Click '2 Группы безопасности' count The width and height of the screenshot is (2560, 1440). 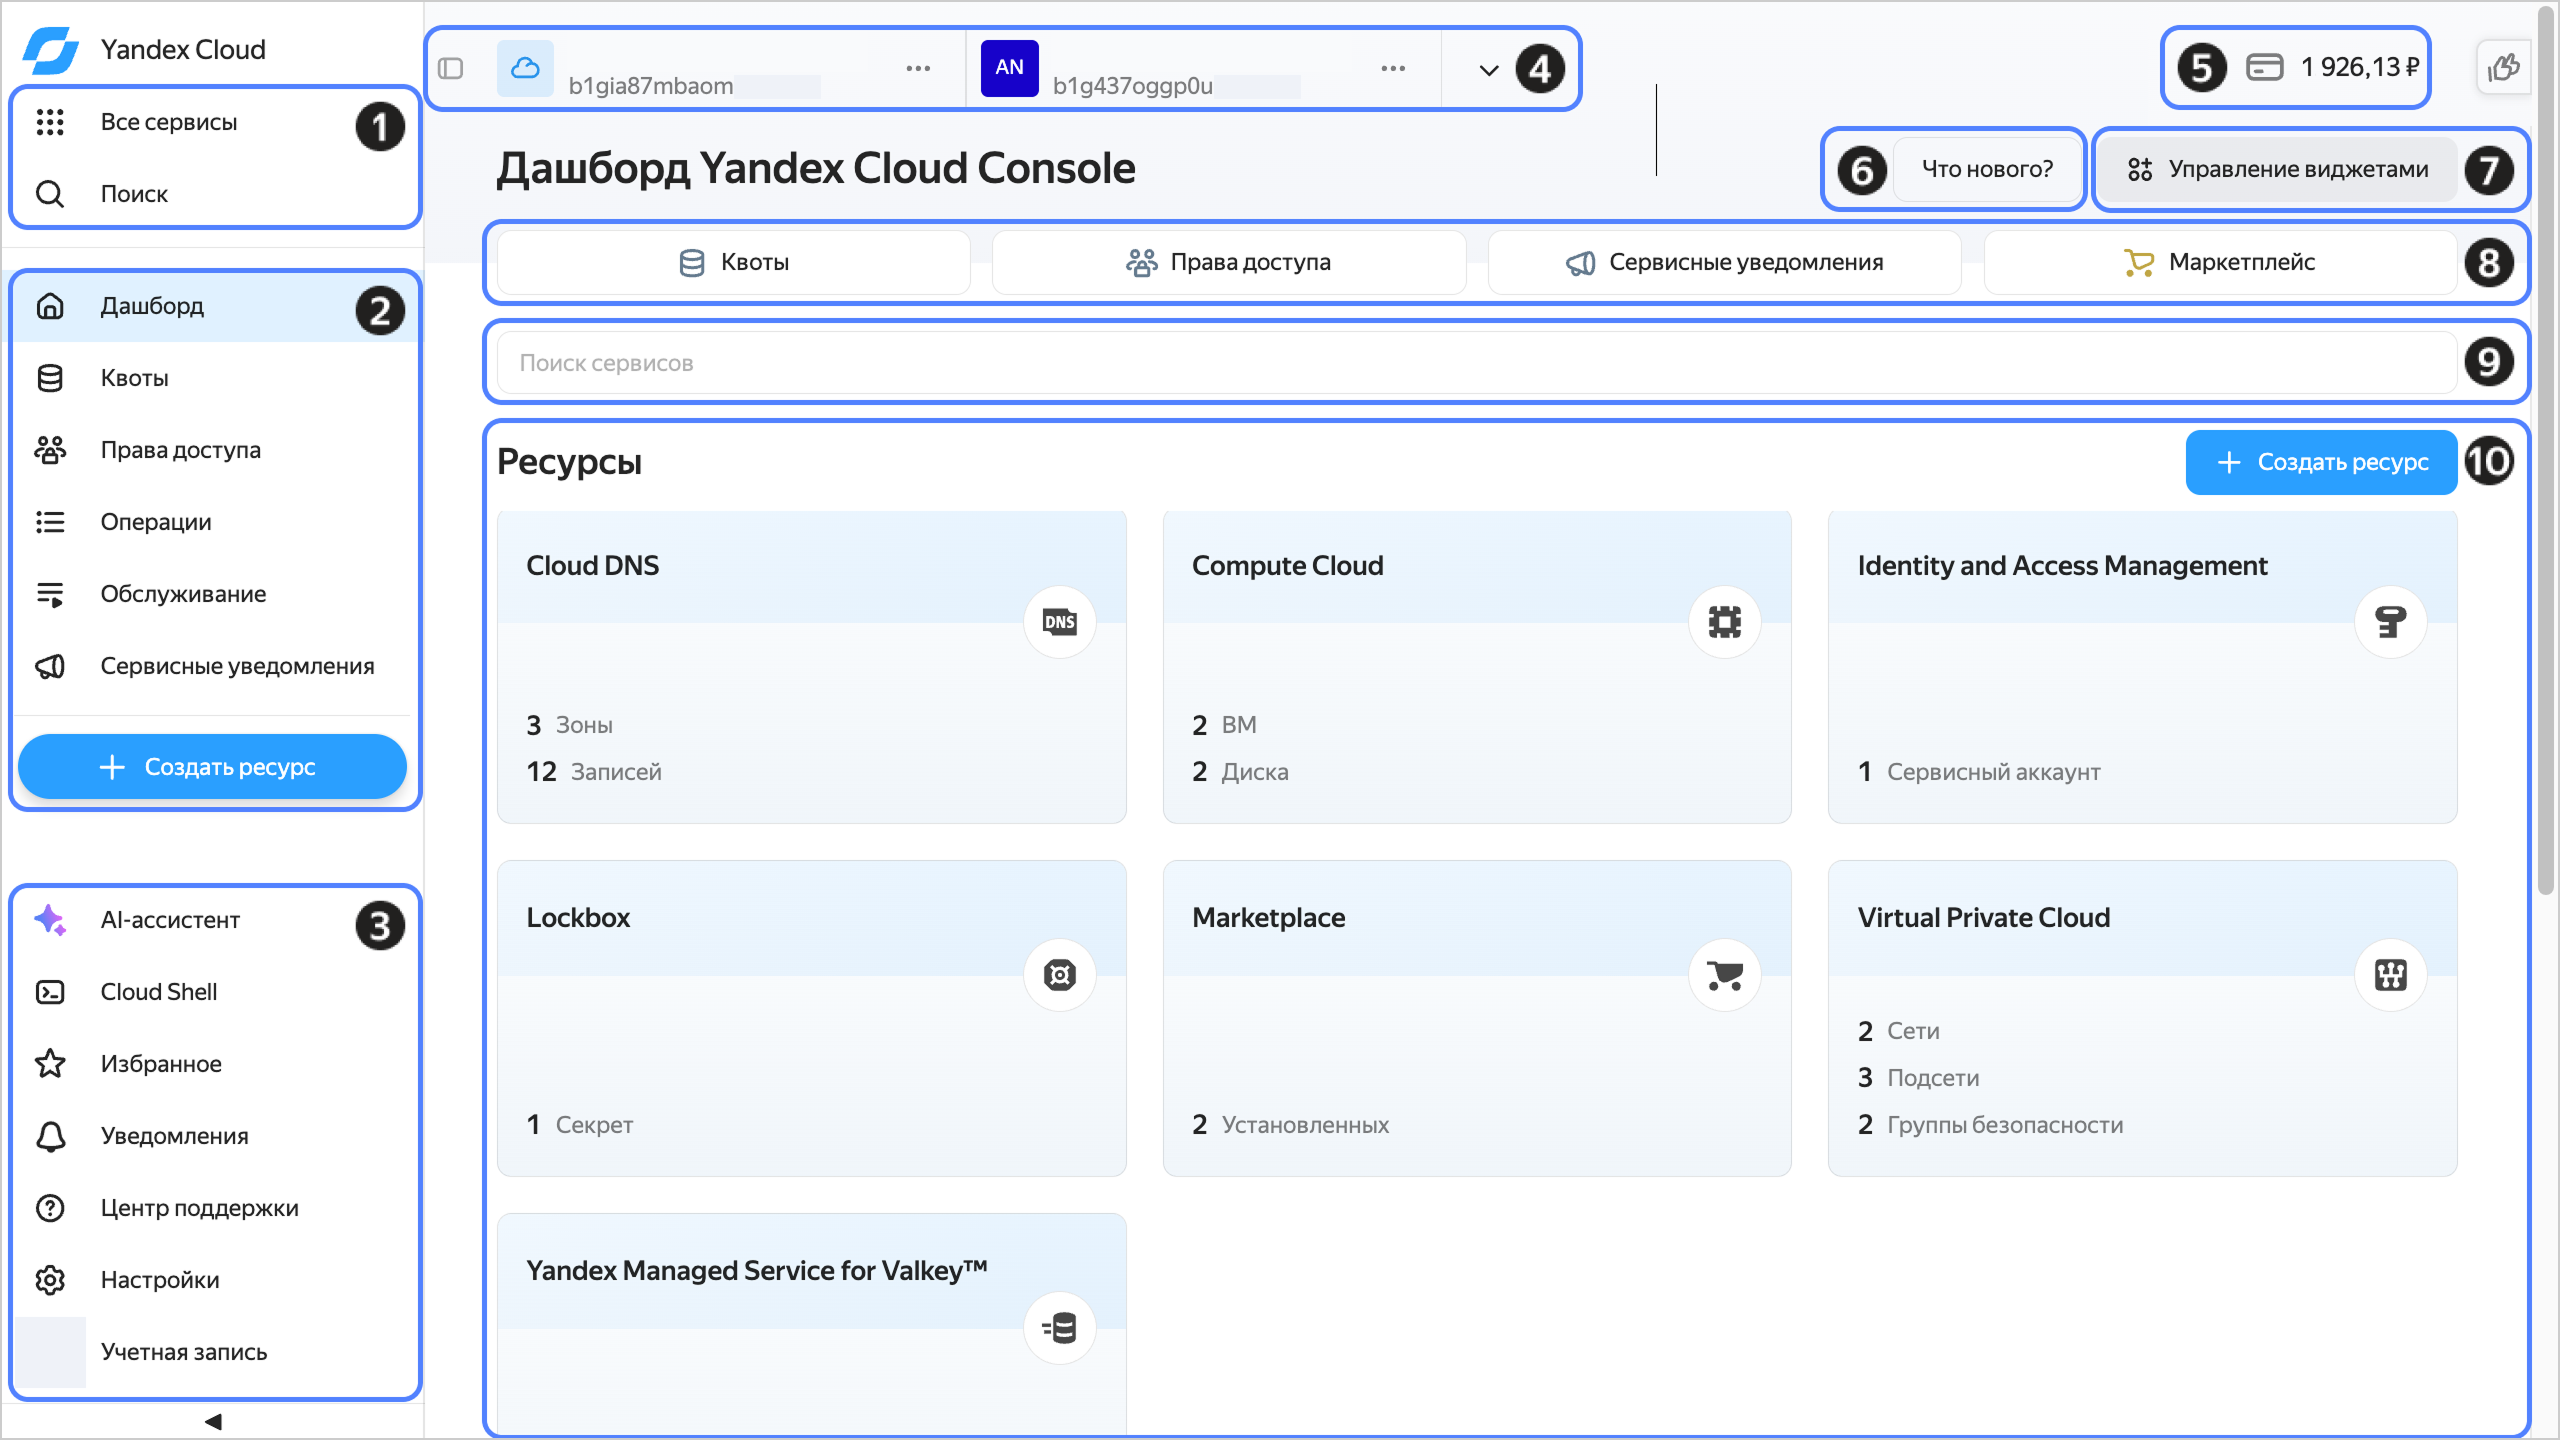(x=1991, y=1125)
